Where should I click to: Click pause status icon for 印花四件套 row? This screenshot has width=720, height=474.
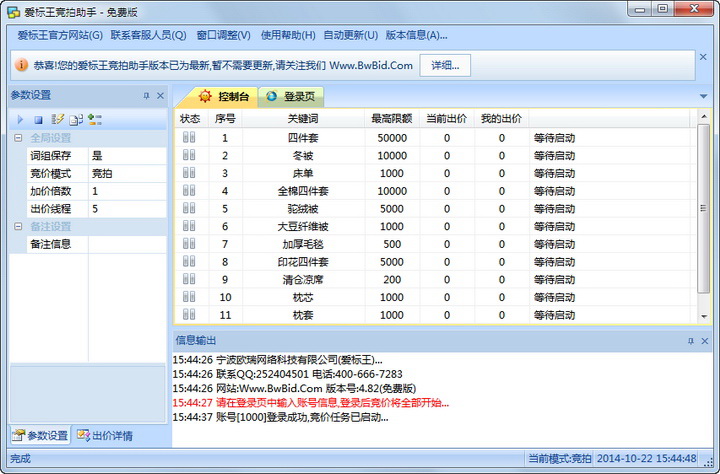tap(189, 261)
